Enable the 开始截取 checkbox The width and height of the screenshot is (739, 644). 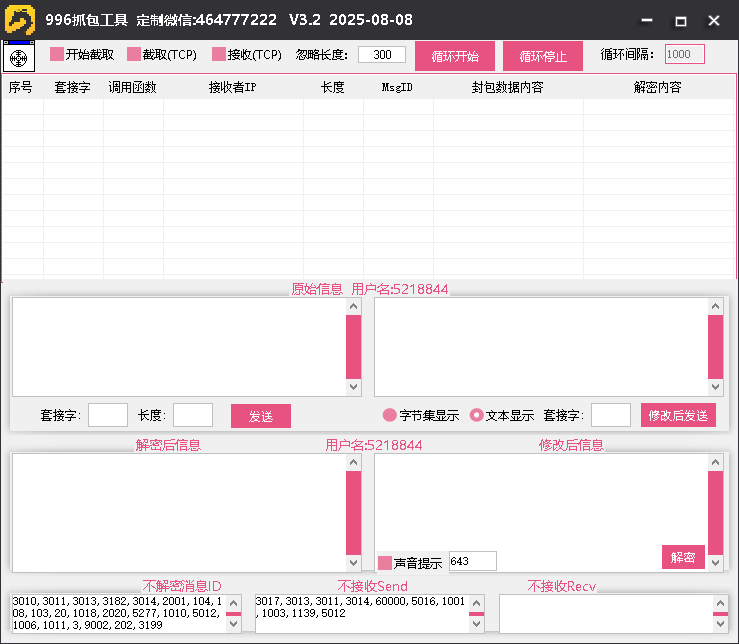coord(57,54)
